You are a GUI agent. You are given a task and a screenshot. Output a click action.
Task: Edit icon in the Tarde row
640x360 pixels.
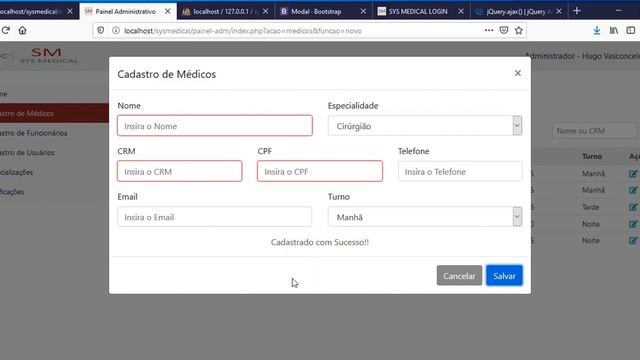coord(633,207)
